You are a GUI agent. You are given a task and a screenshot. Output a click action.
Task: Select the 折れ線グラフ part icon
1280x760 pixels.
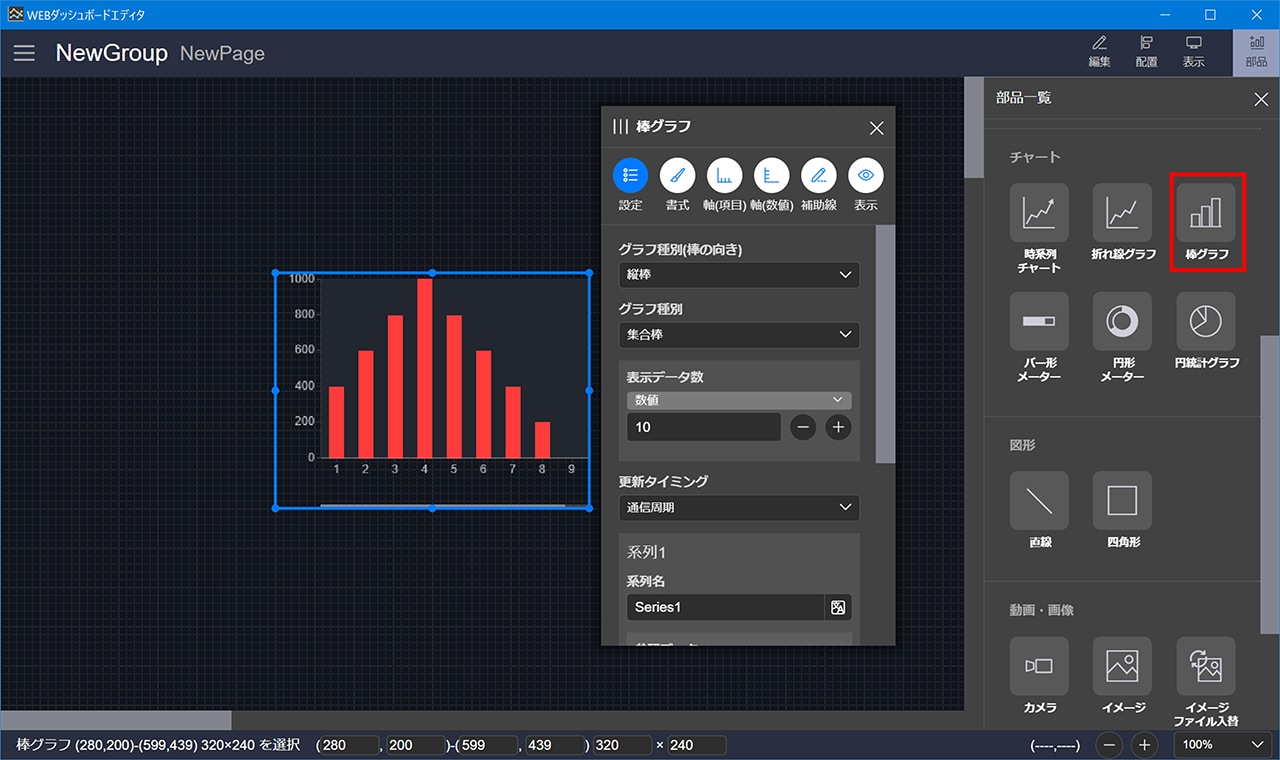pyautogui.click(x=1122, y=213)
